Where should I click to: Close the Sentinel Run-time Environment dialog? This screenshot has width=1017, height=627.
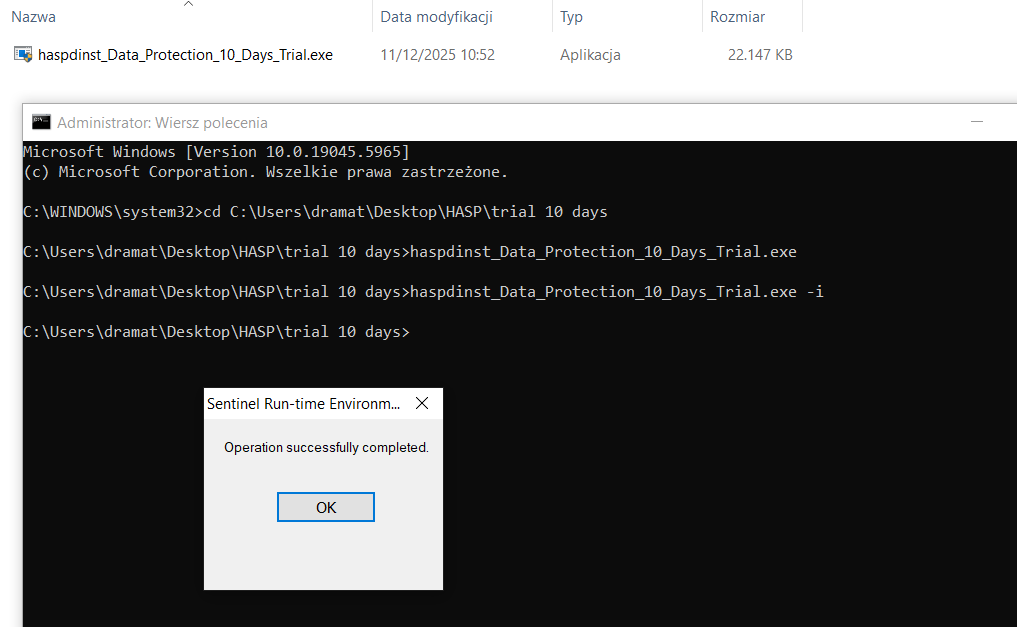point(422,404)
